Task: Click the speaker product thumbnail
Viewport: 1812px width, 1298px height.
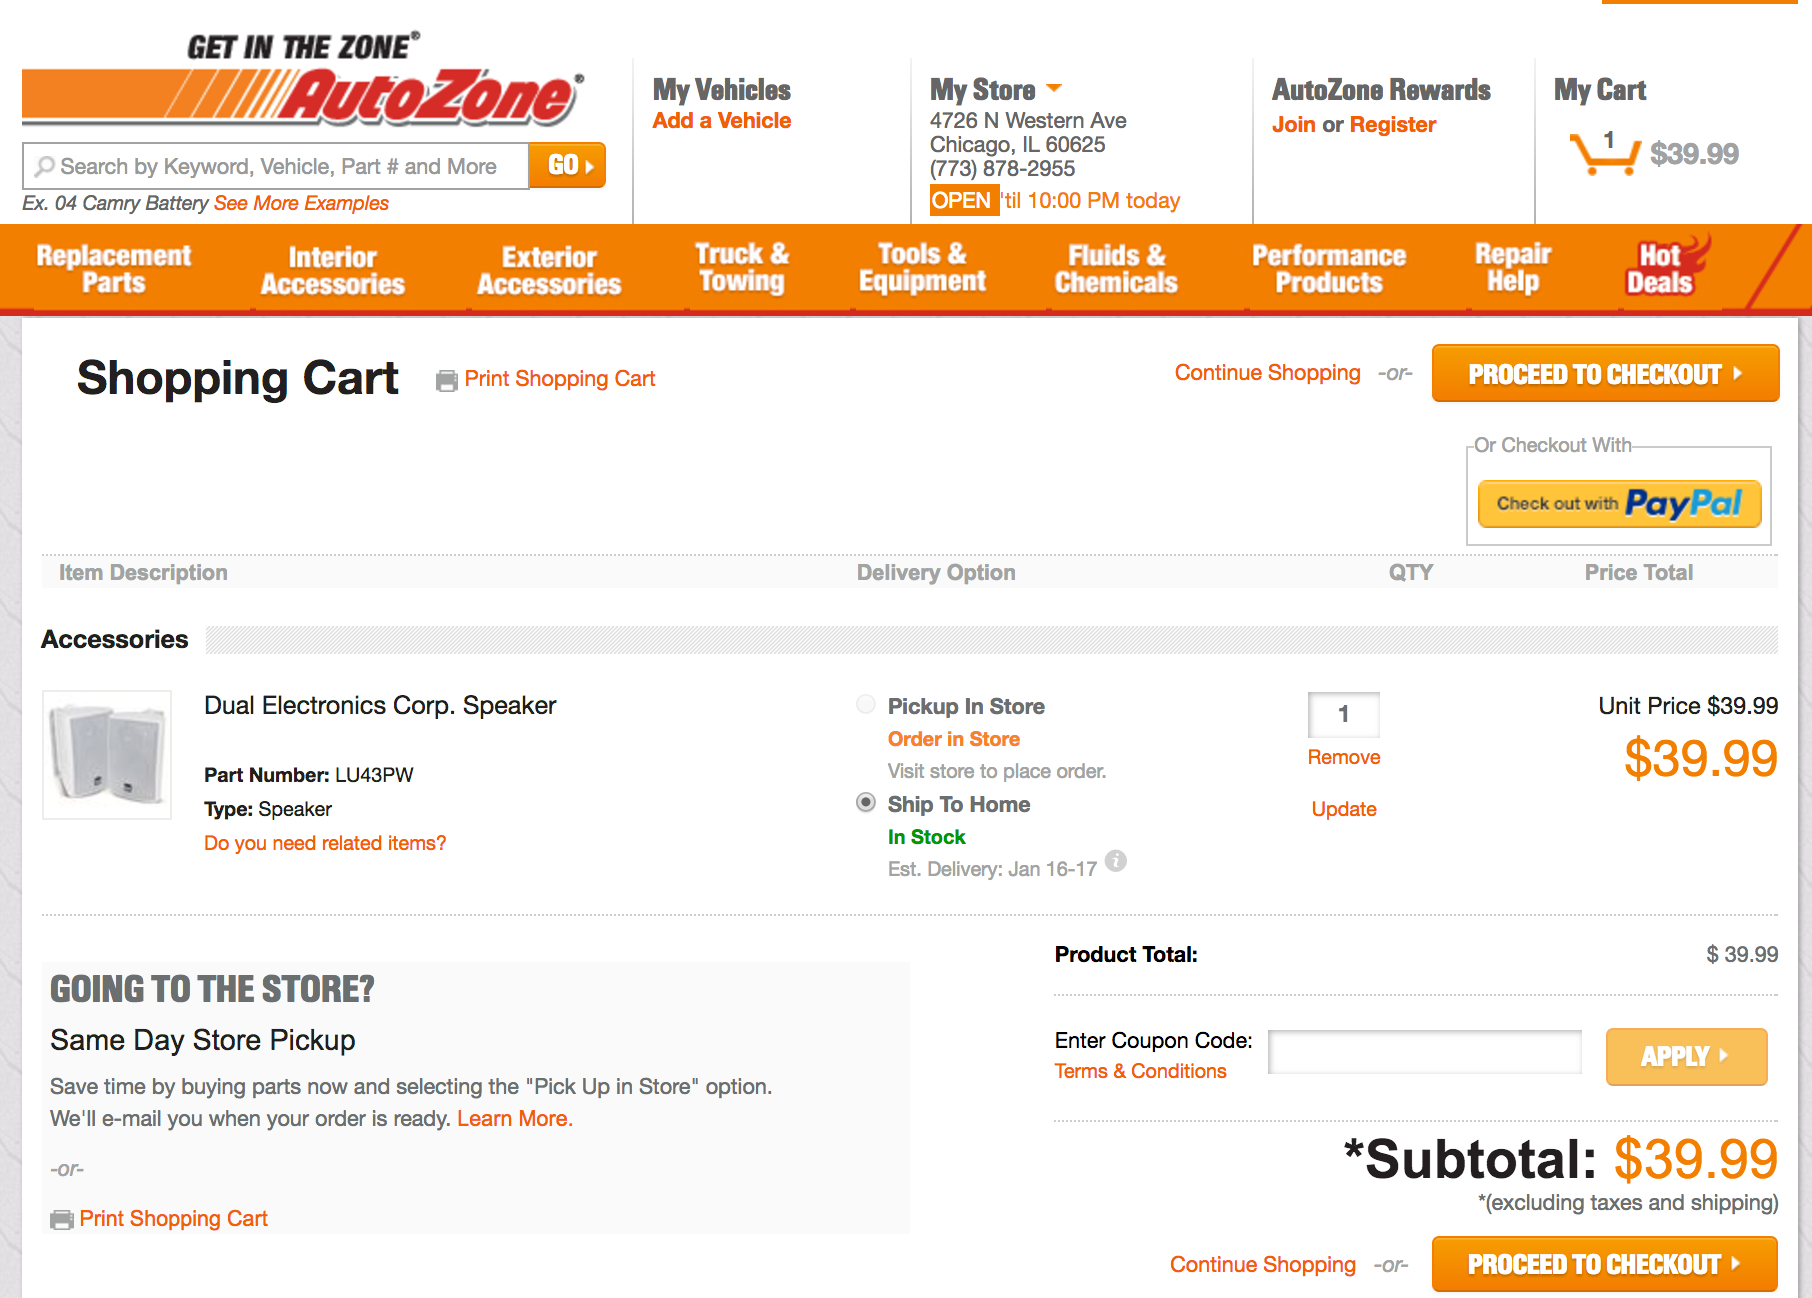Action: click(107, 755)
